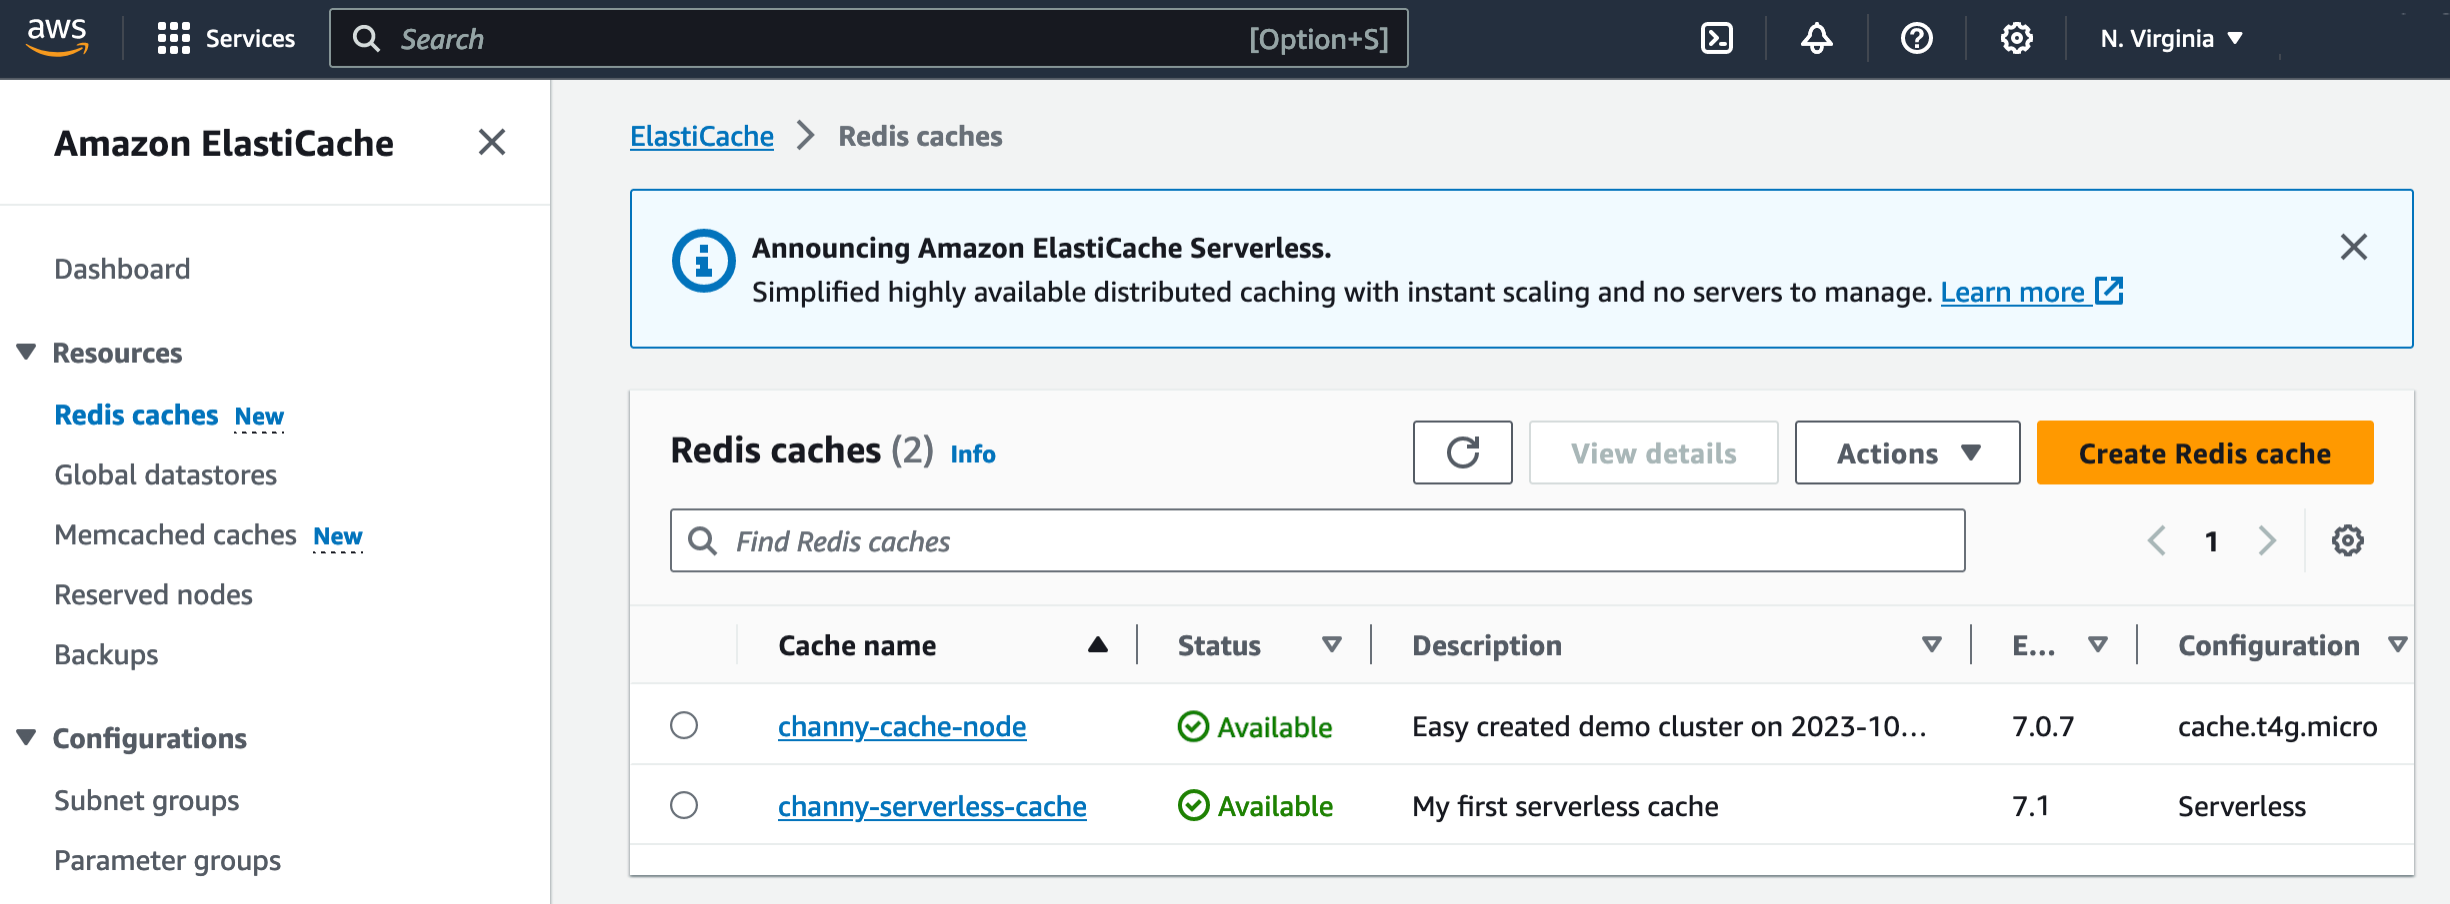Open the N. Virginia region selector
This screenshot has width=2450, height=904.
click(2171, 39)
